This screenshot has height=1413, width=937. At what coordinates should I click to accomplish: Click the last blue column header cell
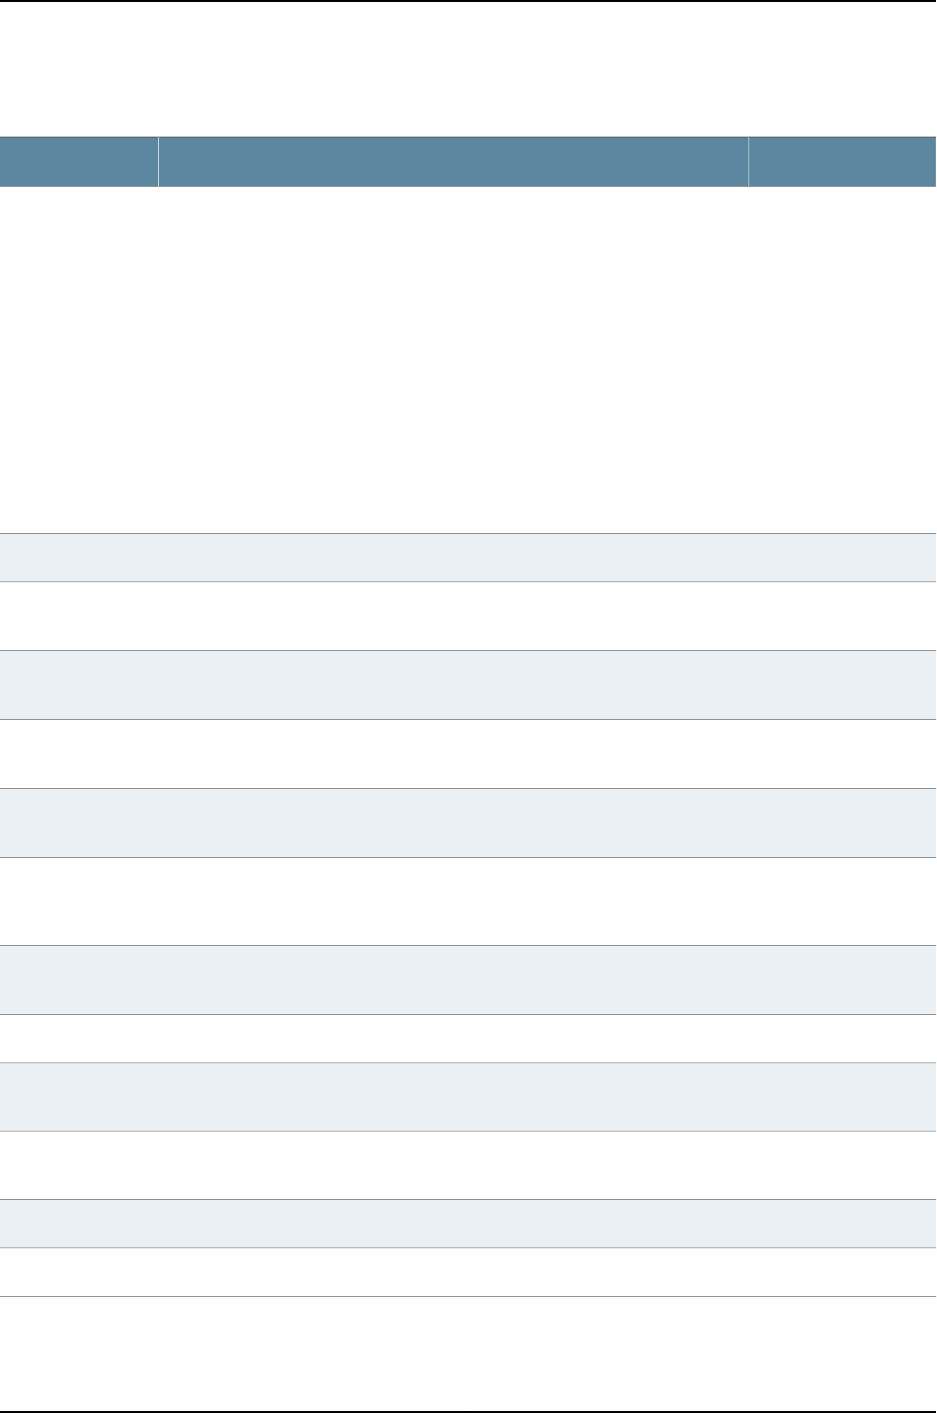(842, 162)
